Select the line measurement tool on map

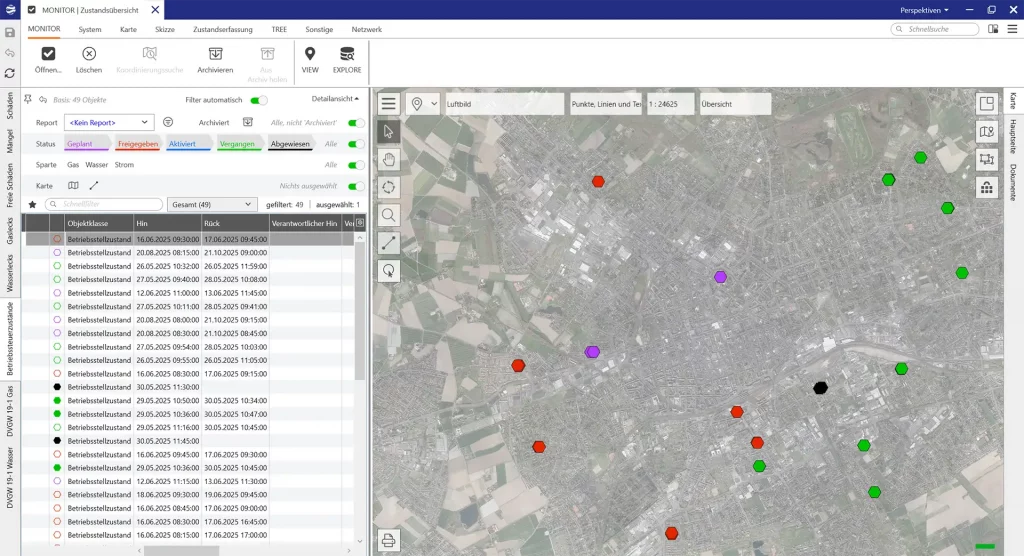pos(389,243)
